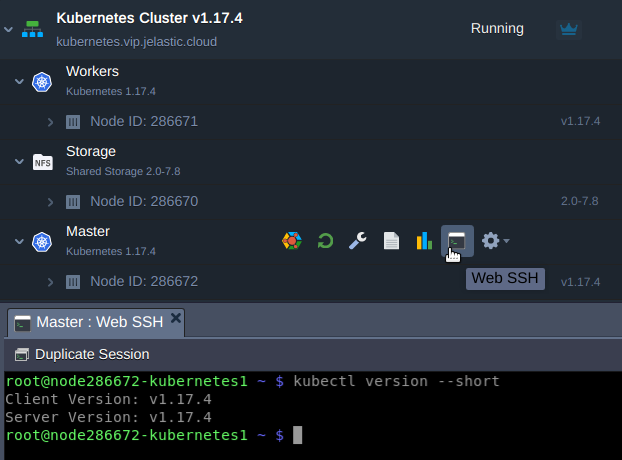The height and width of the screenshot is (460, 622).
Task: Collapse the Storage layer
Action: click(19, 161)
